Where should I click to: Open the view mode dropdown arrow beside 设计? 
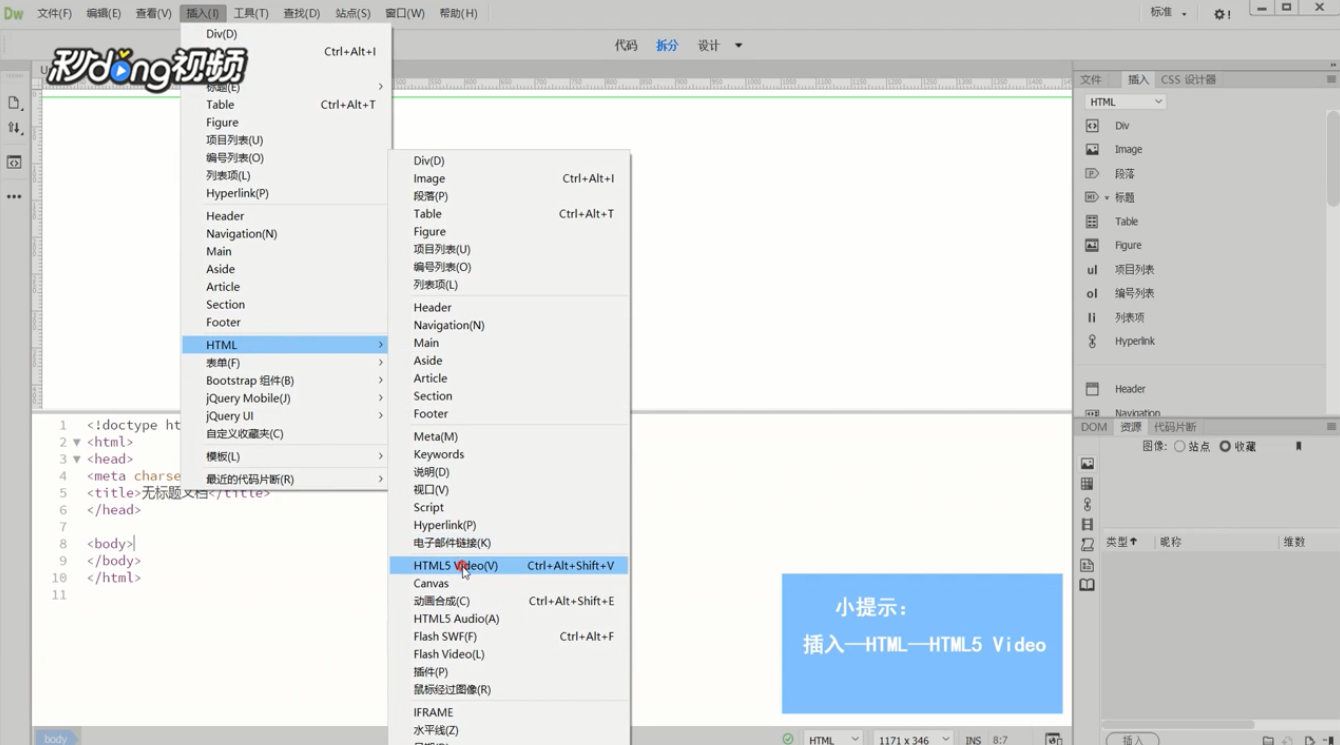[x=739, y=46]
